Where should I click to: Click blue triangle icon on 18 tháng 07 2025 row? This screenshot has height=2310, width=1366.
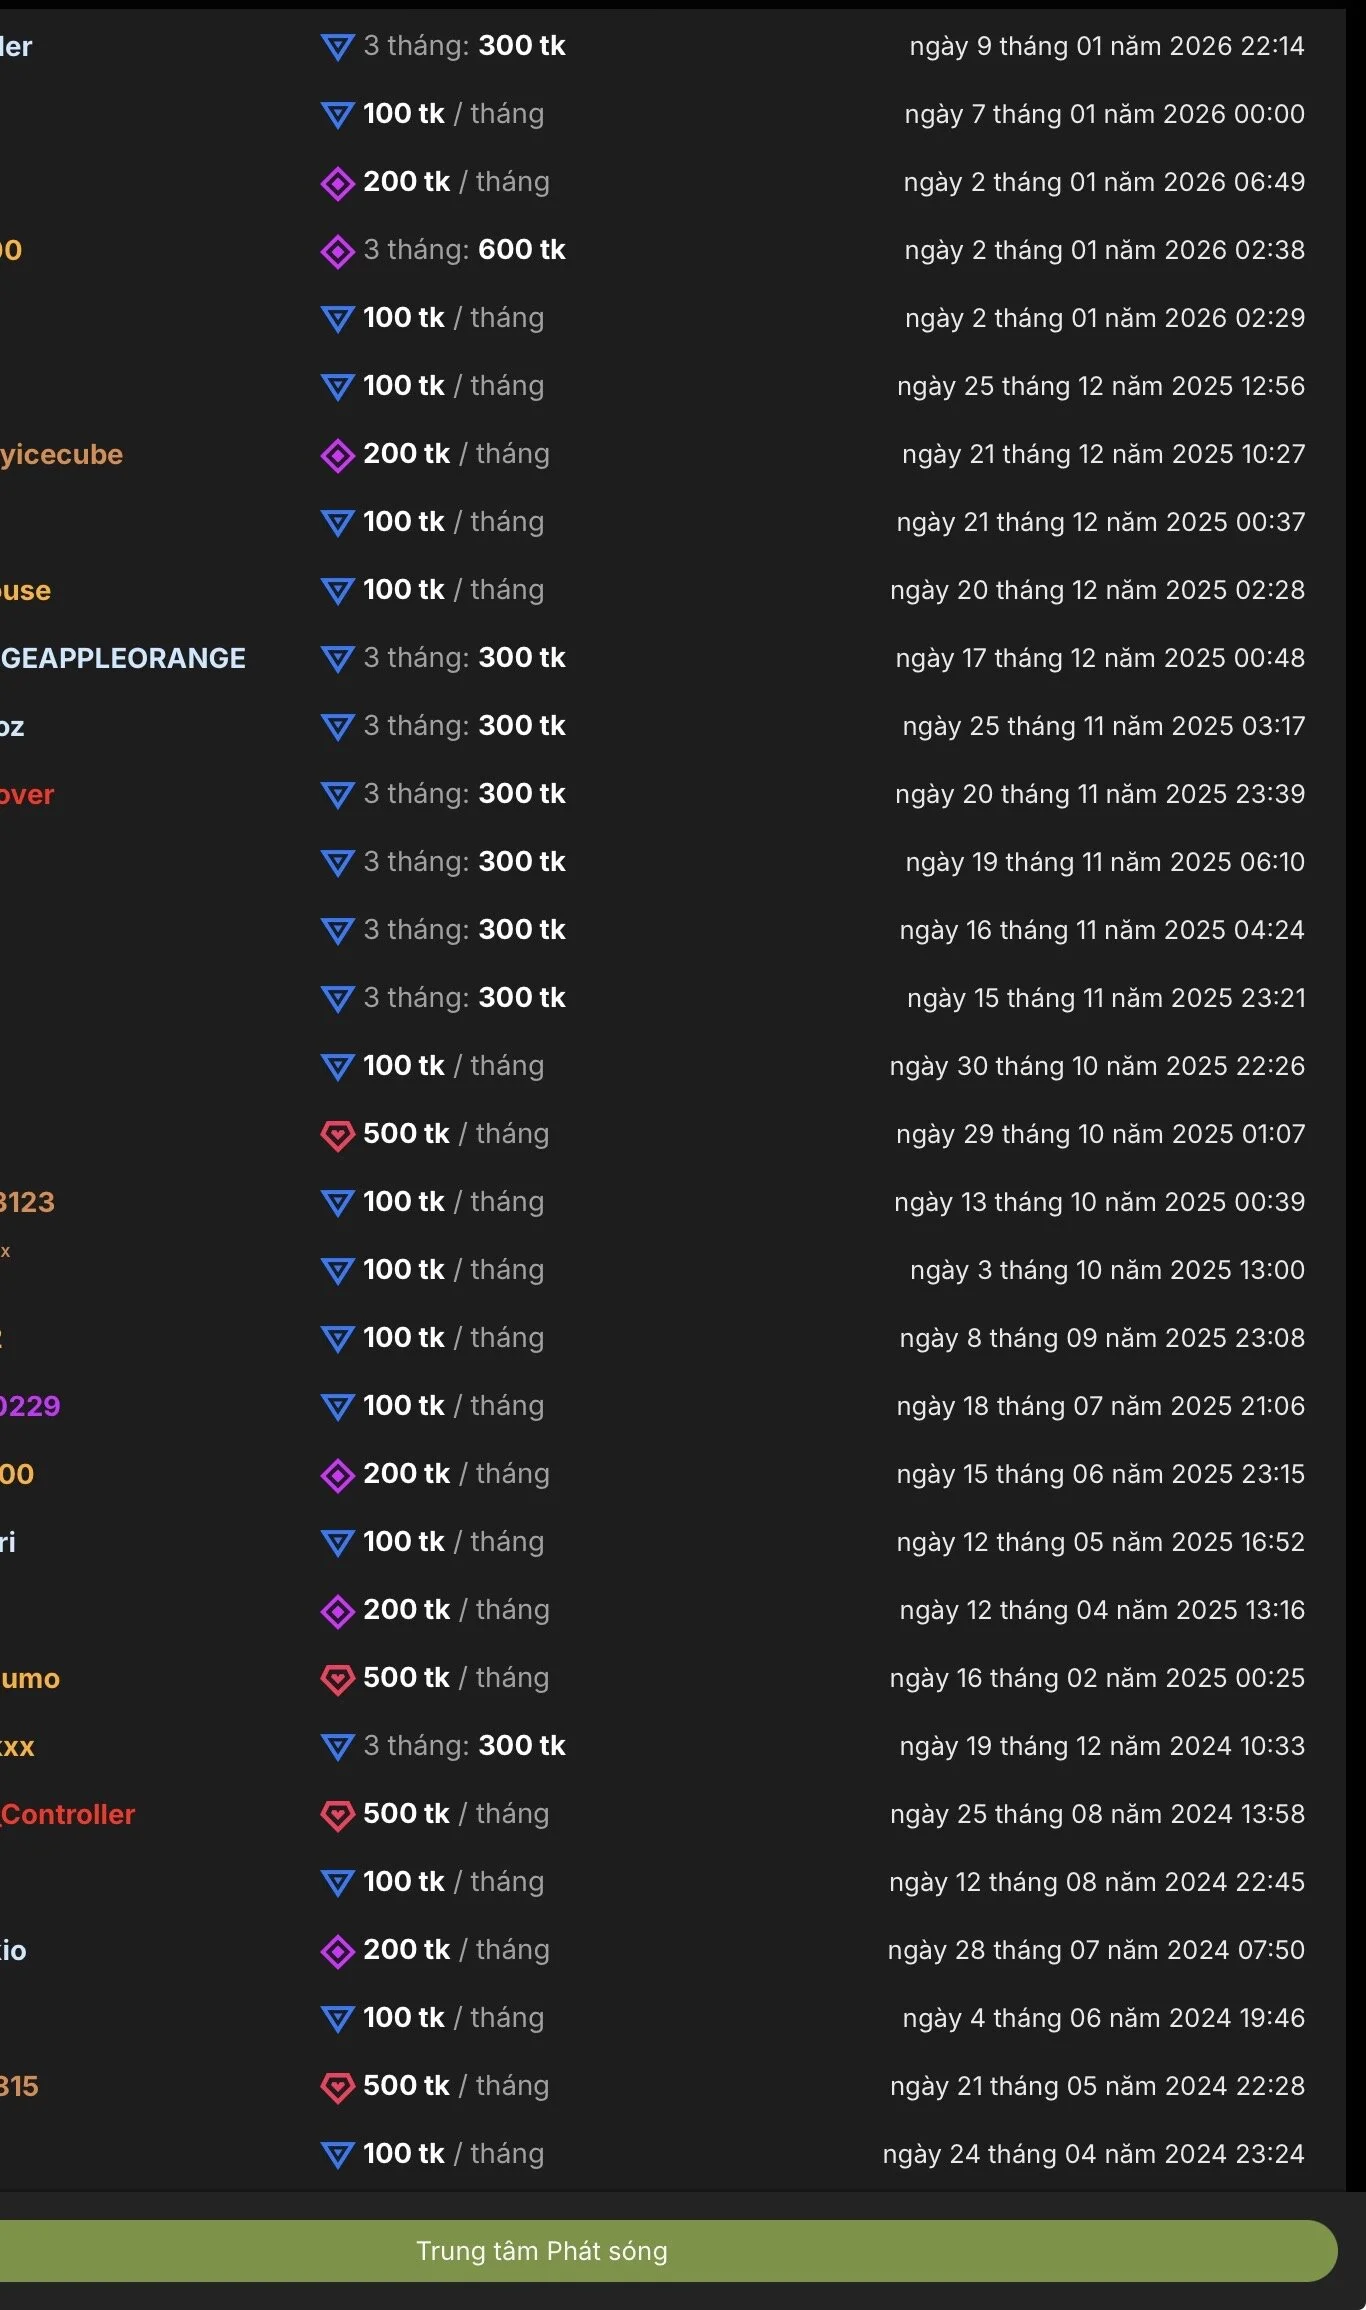(338, 1407)
